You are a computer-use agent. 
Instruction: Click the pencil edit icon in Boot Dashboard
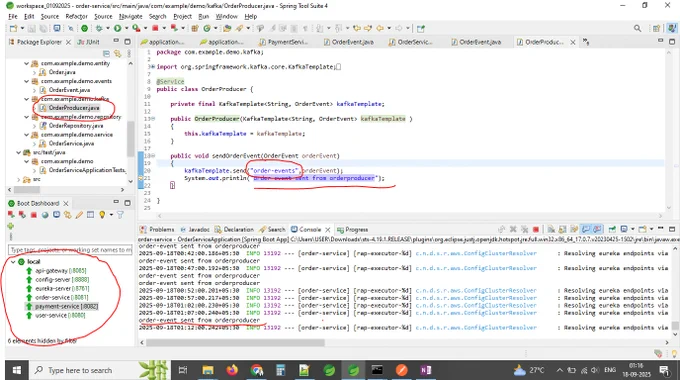pos(79,215)
